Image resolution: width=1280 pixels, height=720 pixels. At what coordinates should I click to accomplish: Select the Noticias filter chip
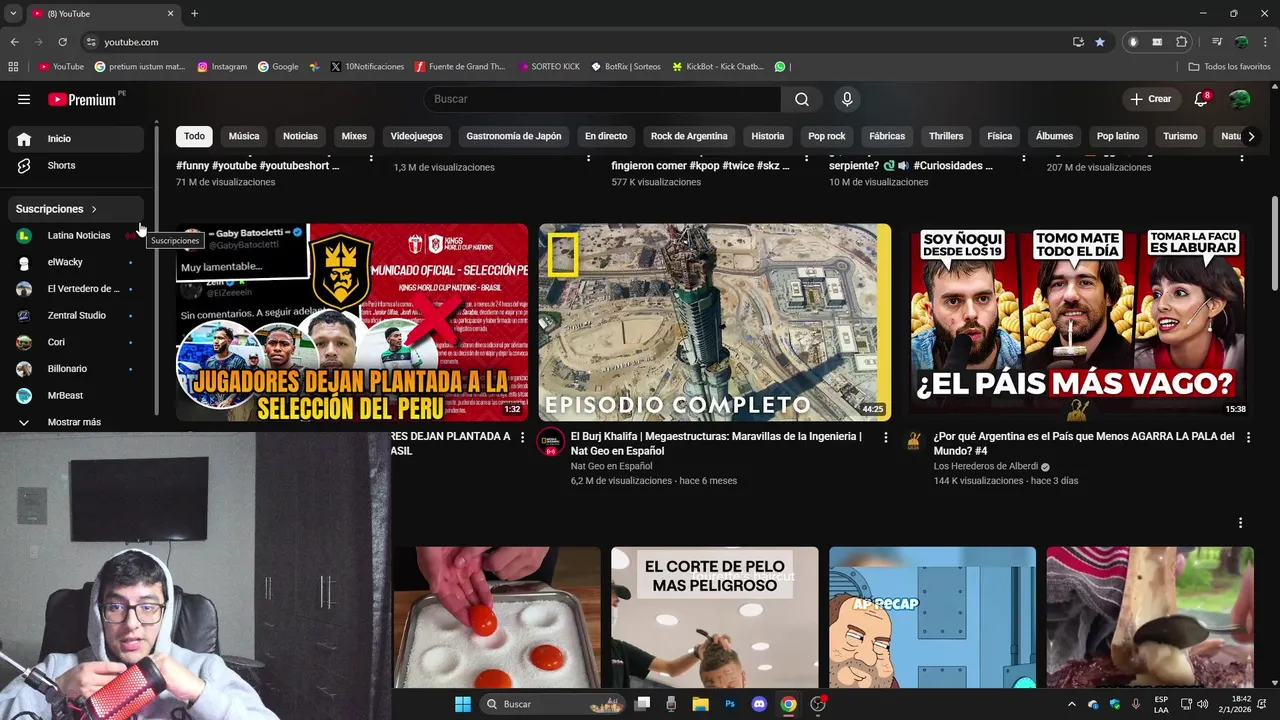click(x=300, y=136)
